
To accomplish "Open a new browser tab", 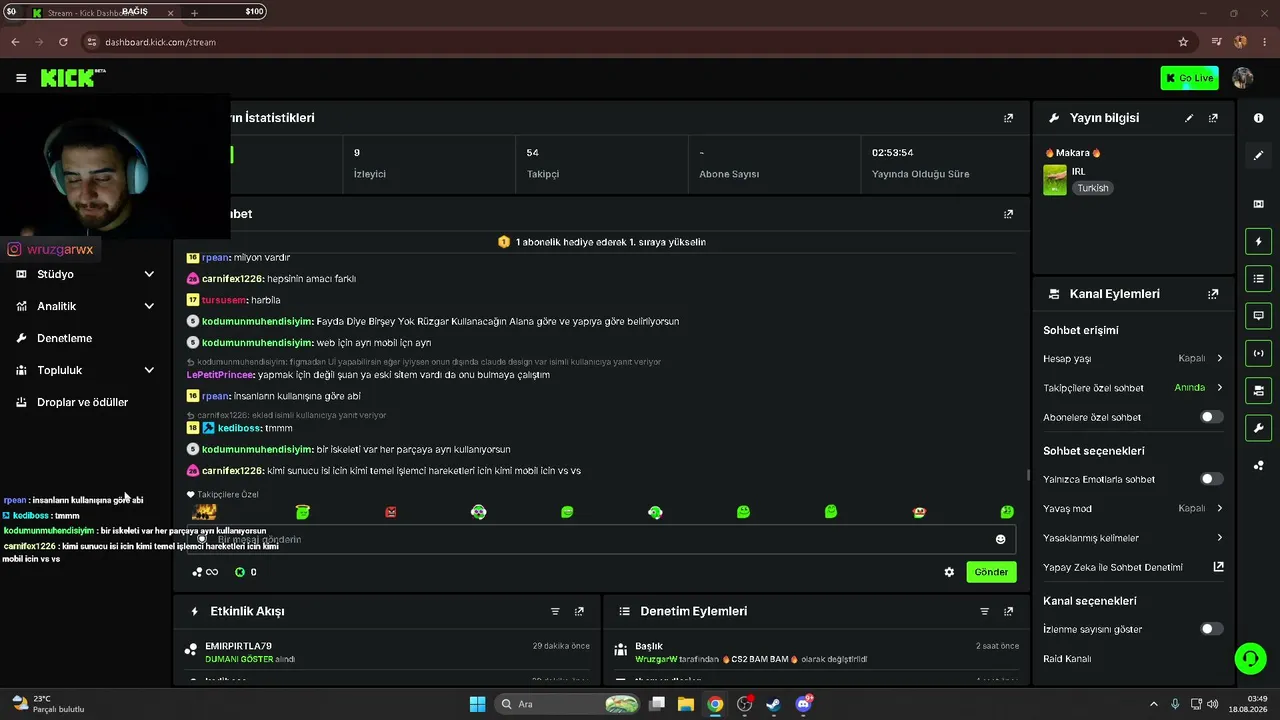I will (x=194, y=13).
